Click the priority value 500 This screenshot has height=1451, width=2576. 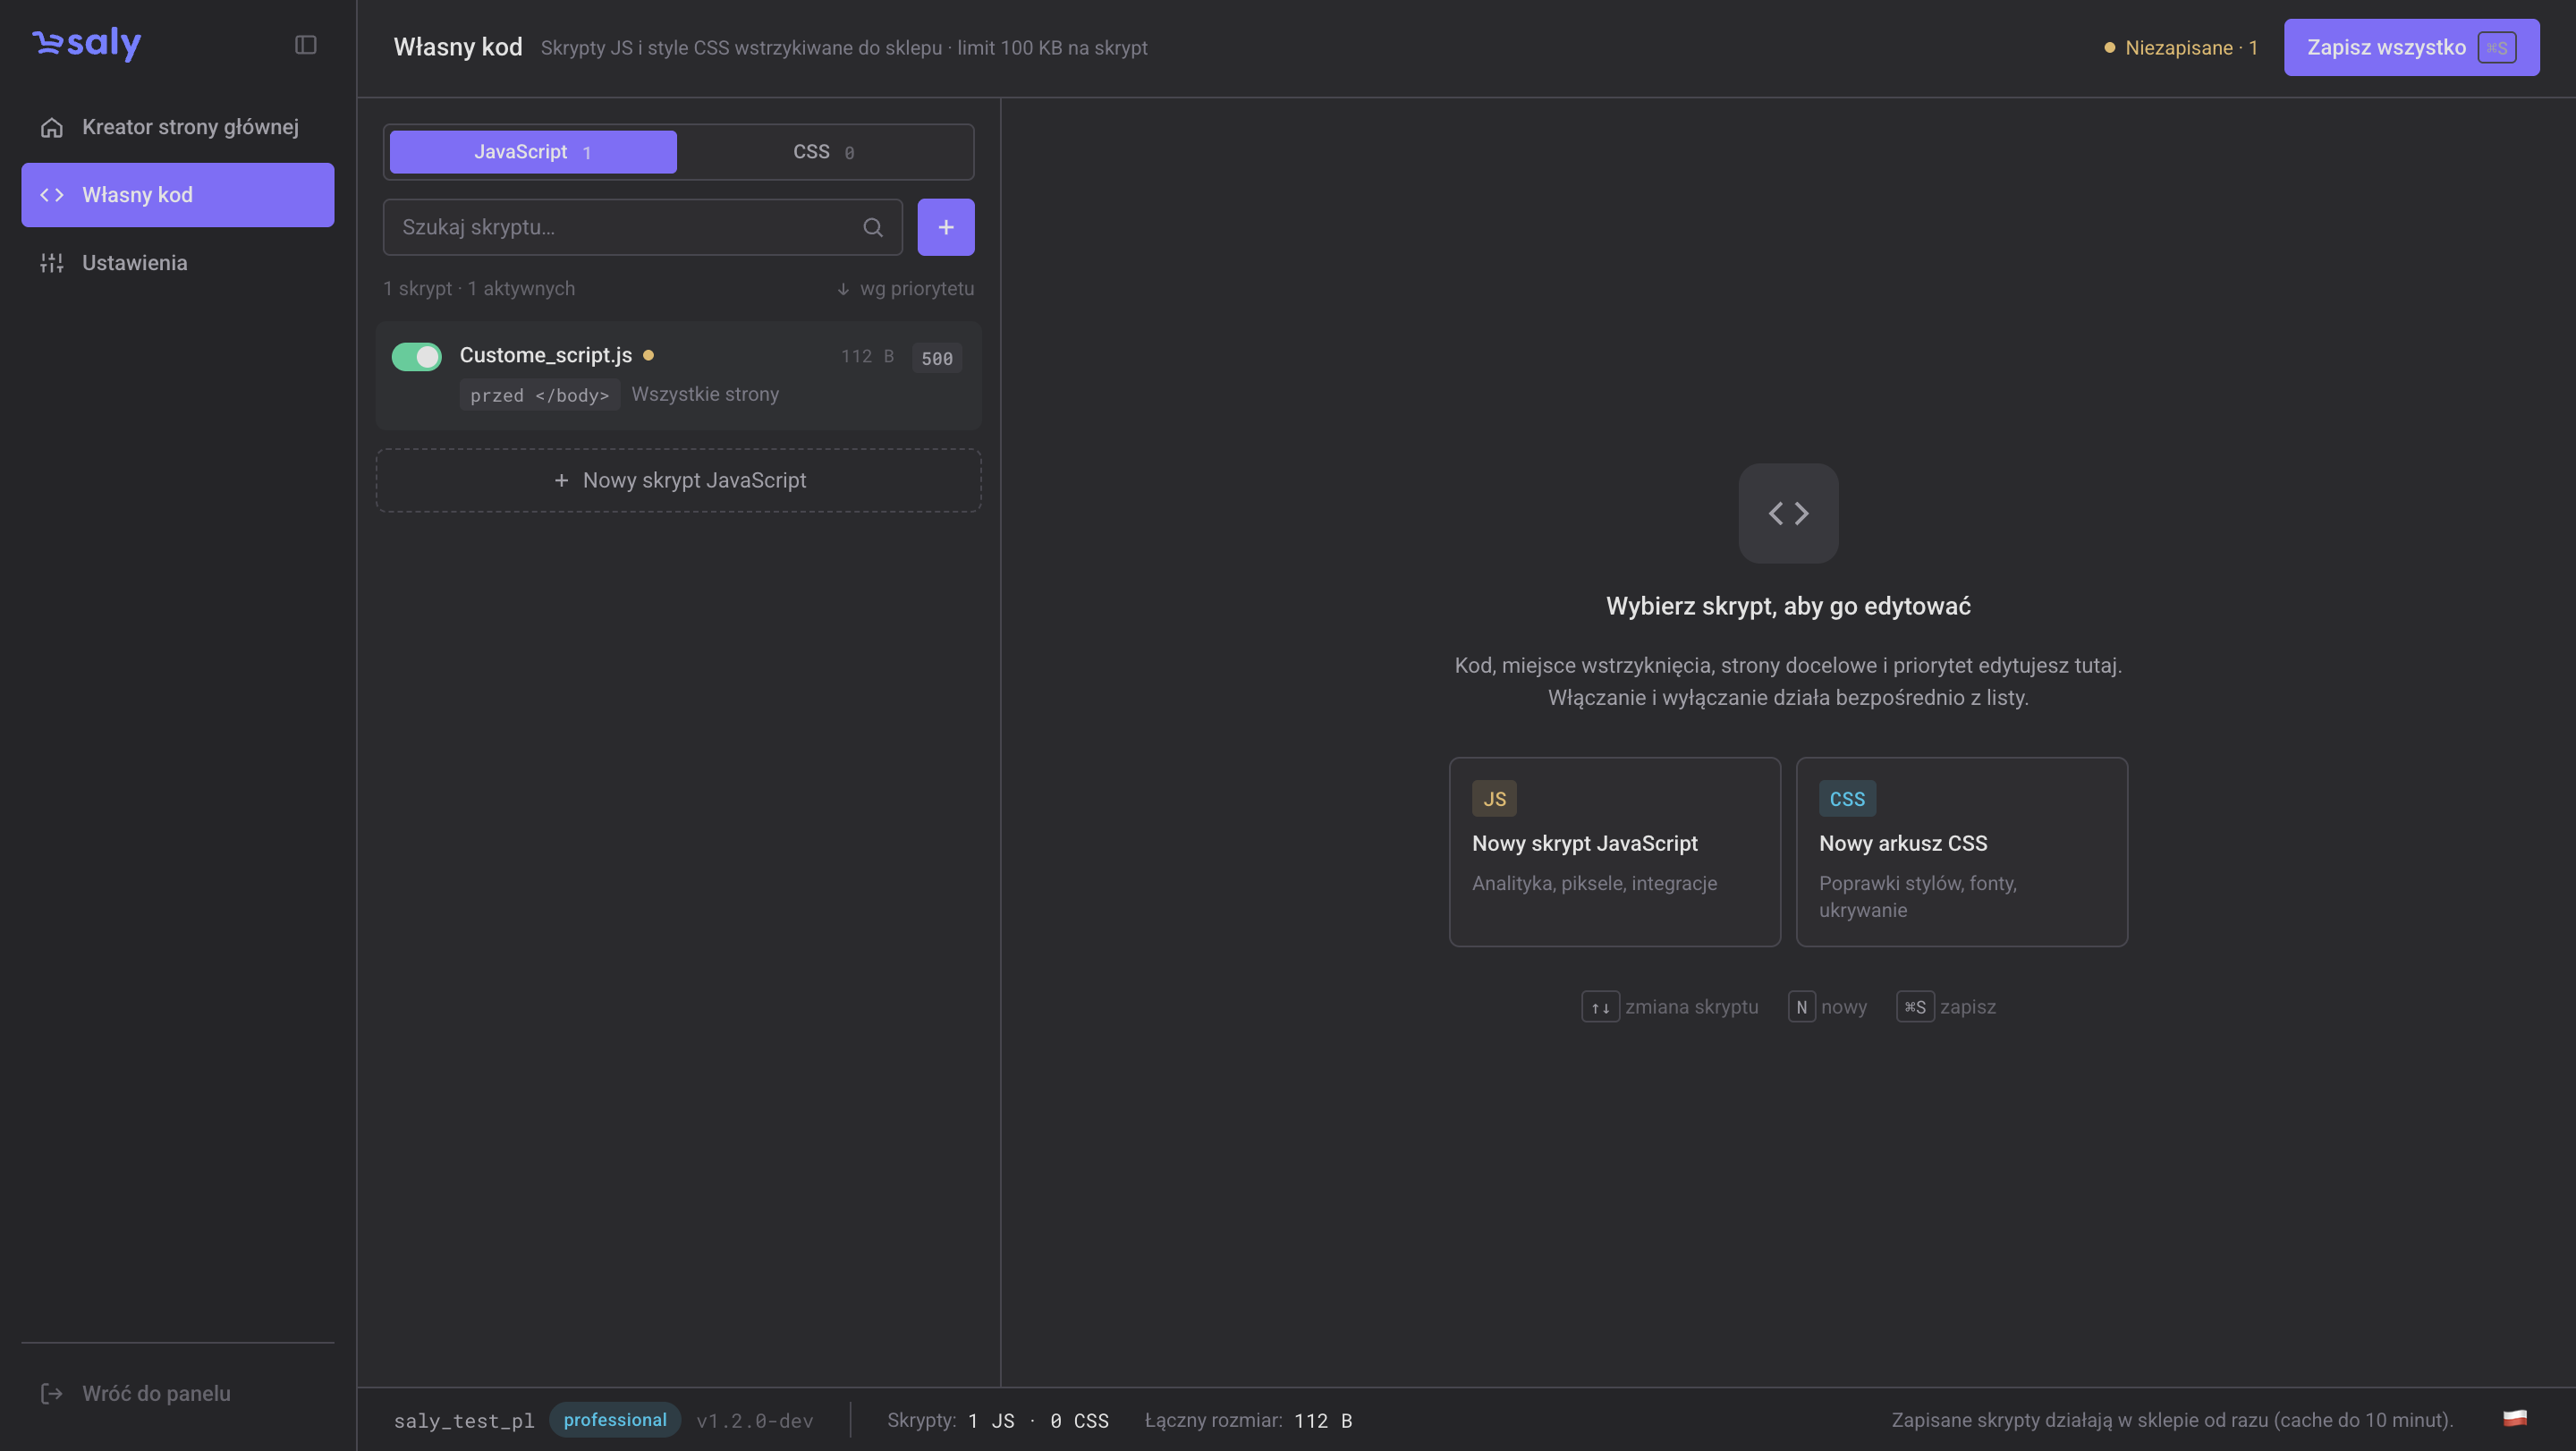tap(936, 358)
